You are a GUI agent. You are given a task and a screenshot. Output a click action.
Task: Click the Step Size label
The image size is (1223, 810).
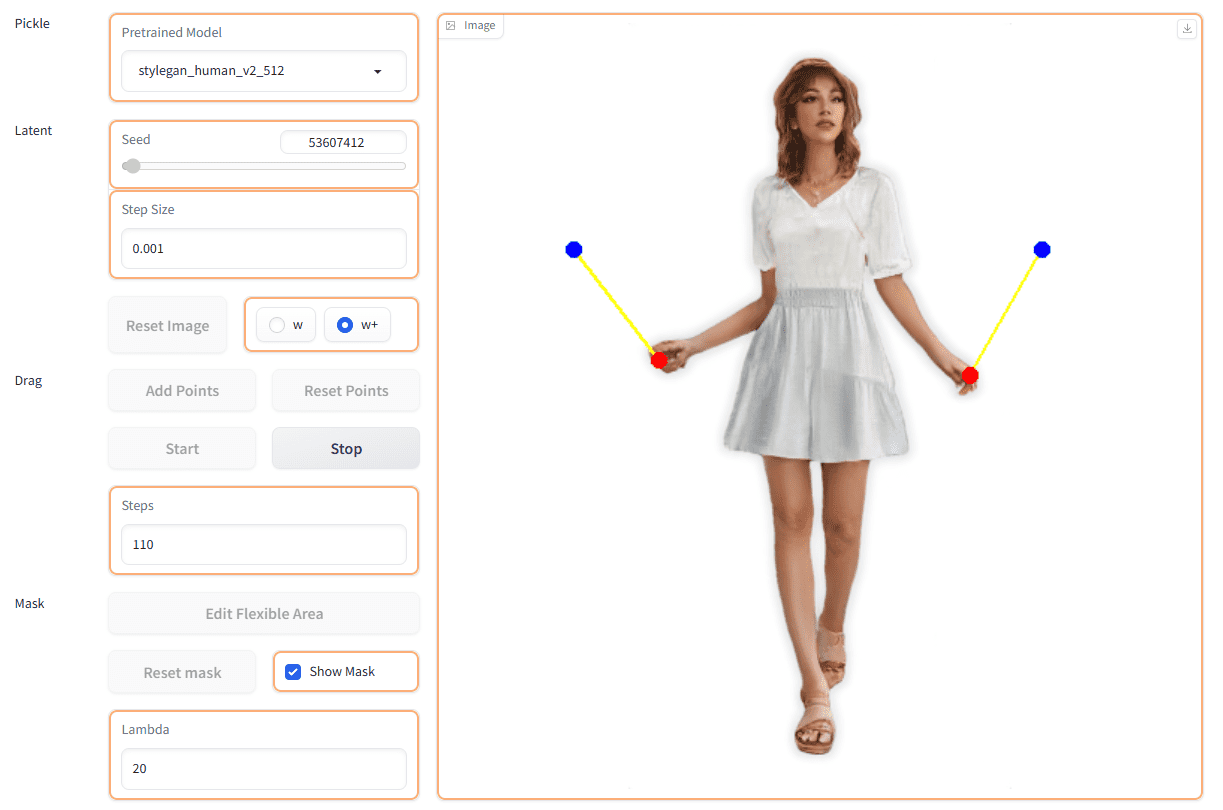point(148,210)
